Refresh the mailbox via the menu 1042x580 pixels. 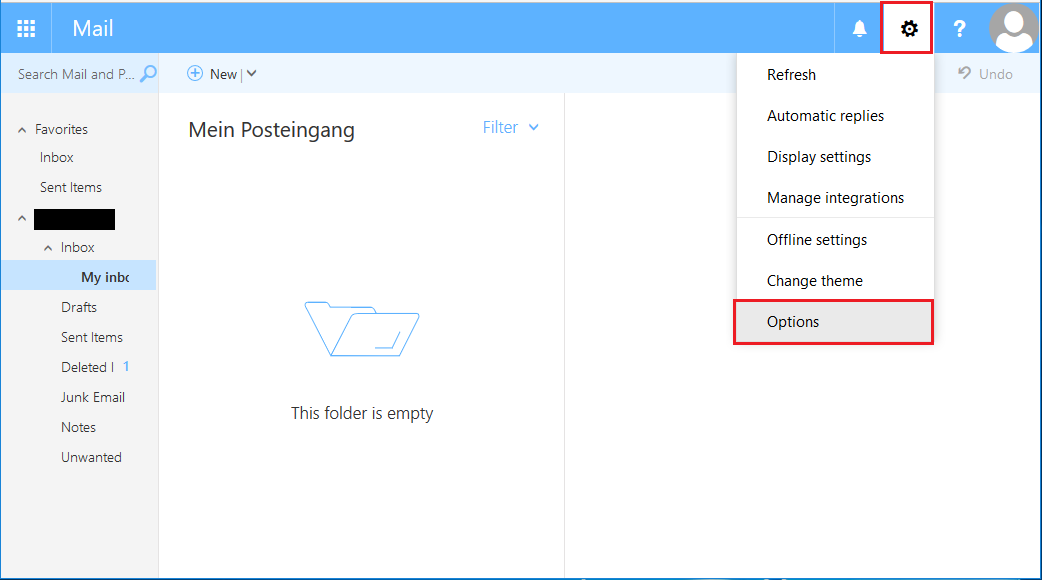click(789, 74)
